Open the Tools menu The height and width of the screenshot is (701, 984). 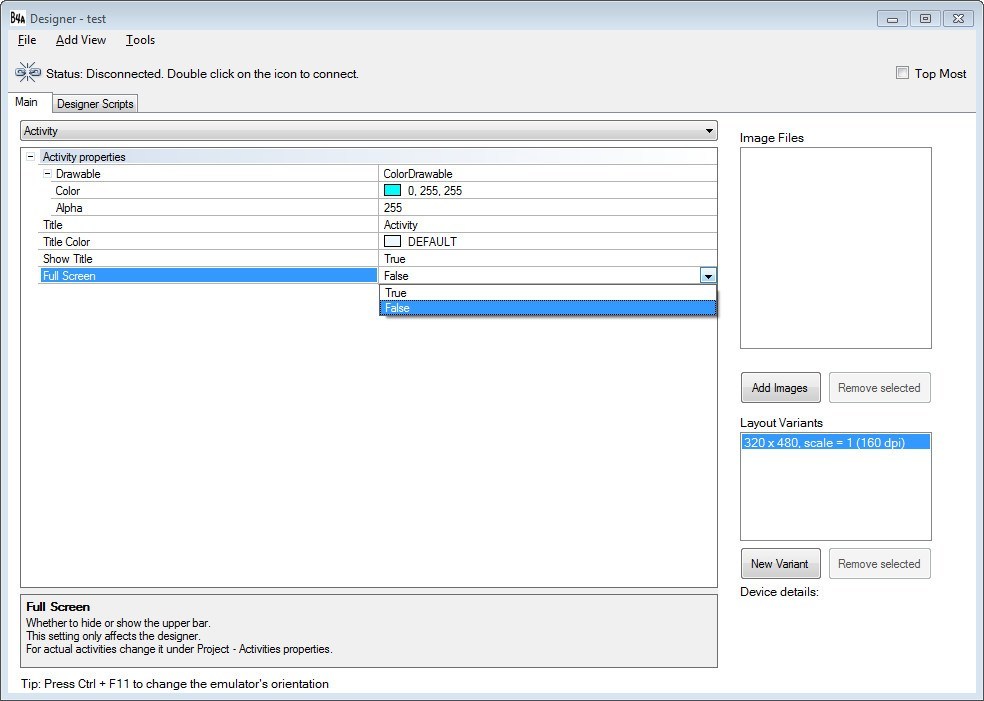click(139, 40)
